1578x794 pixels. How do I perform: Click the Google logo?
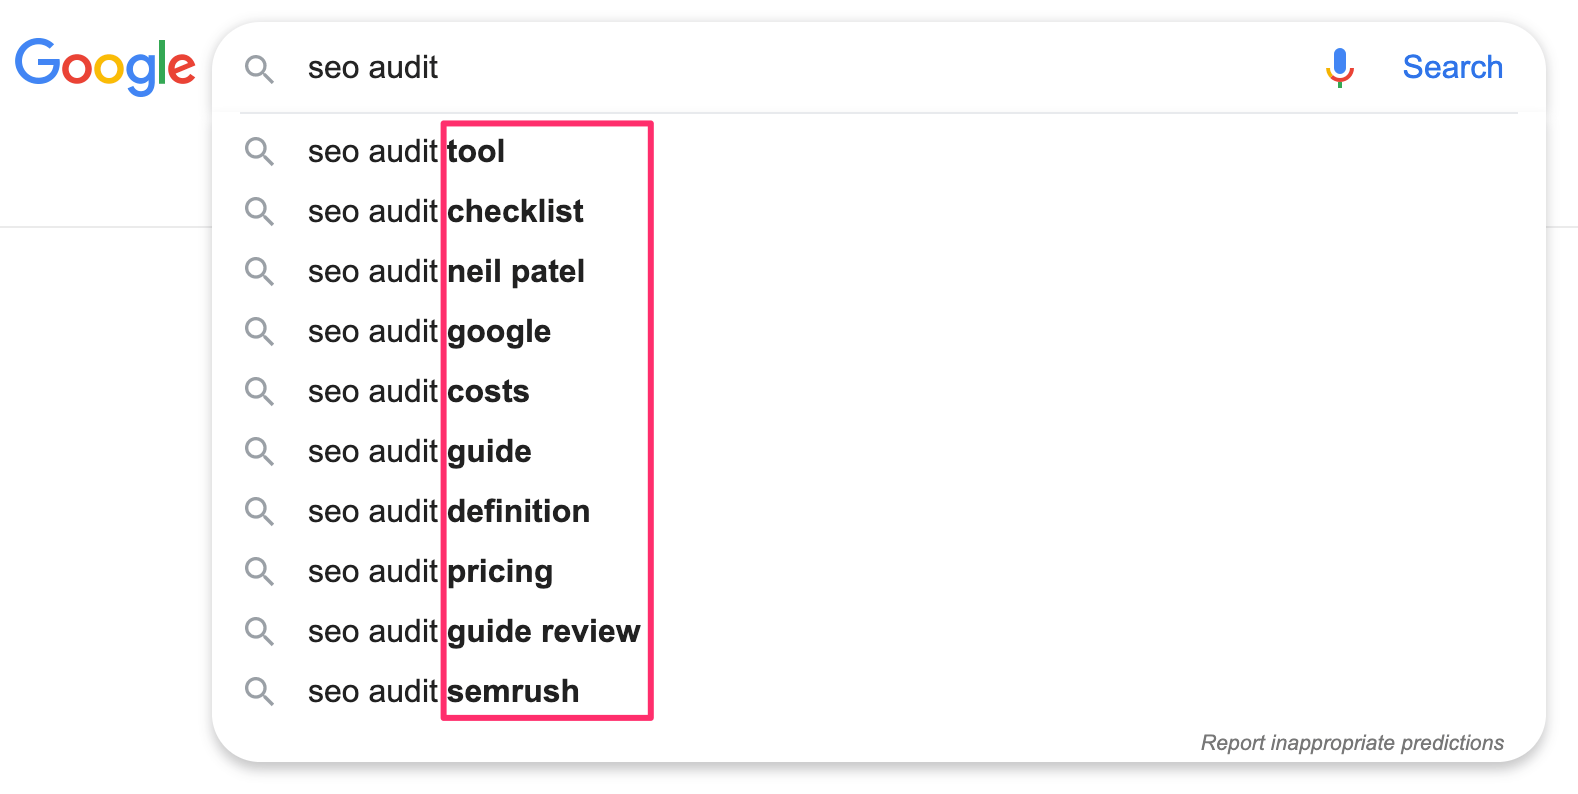coord(105,66)
